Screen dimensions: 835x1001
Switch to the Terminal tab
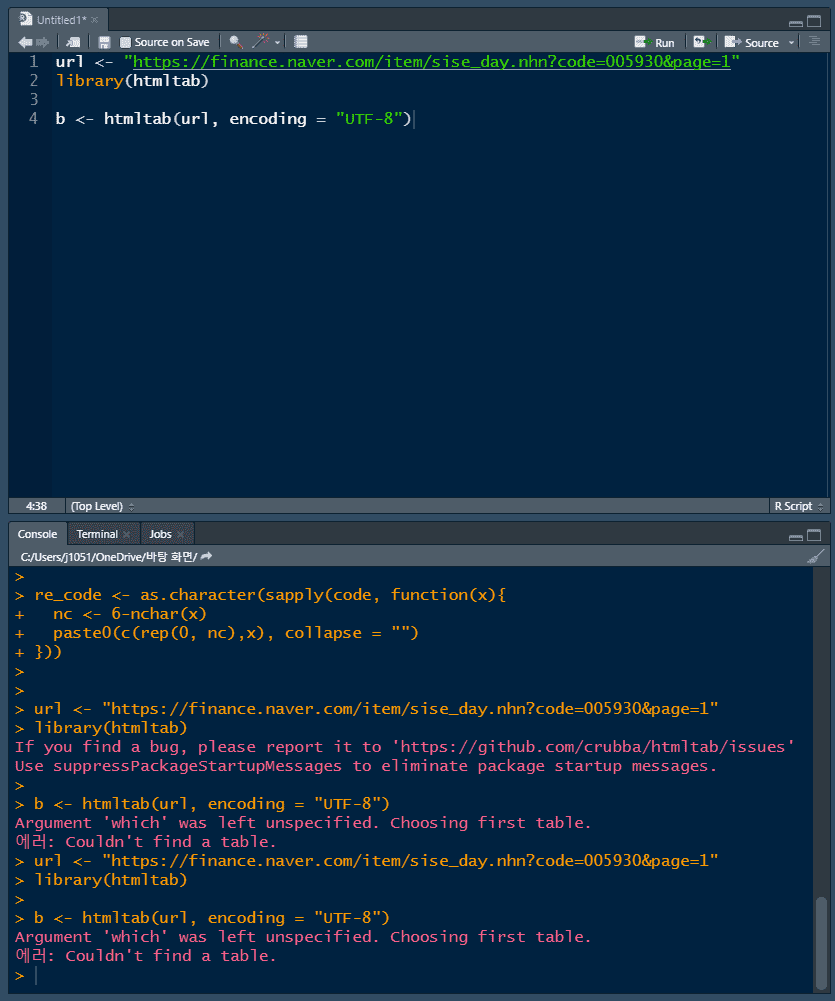(x=97, y=534)
